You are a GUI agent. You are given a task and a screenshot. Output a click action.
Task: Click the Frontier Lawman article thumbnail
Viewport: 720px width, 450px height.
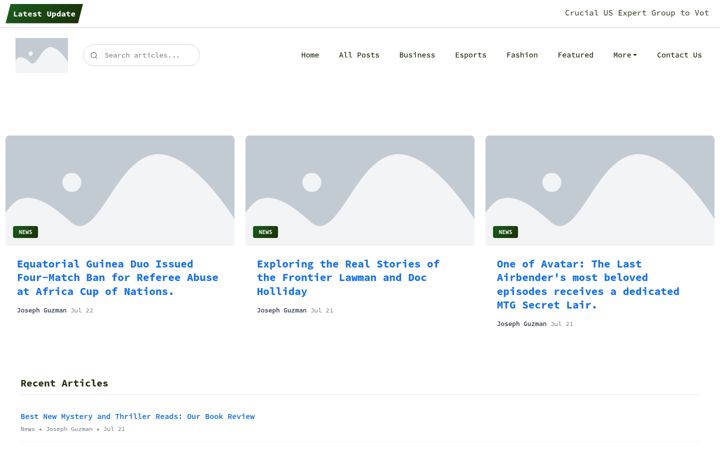pyautogui.click(x=360, y=190)
